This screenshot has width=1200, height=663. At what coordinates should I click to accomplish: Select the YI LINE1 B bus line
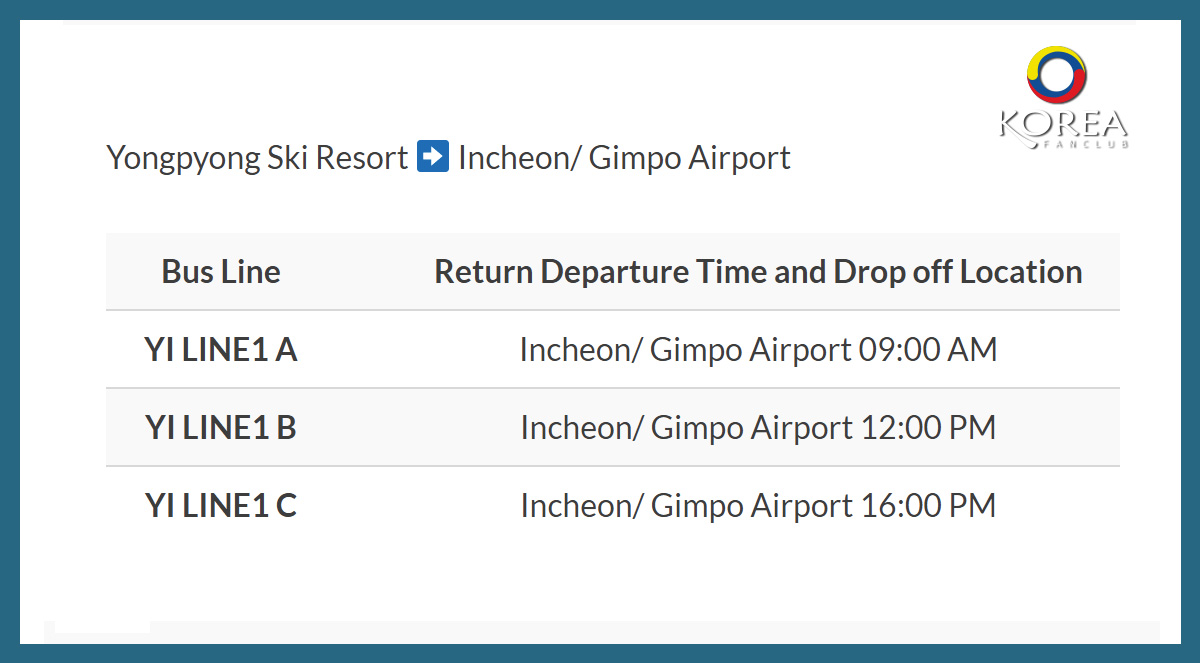[x=221, y=428]
